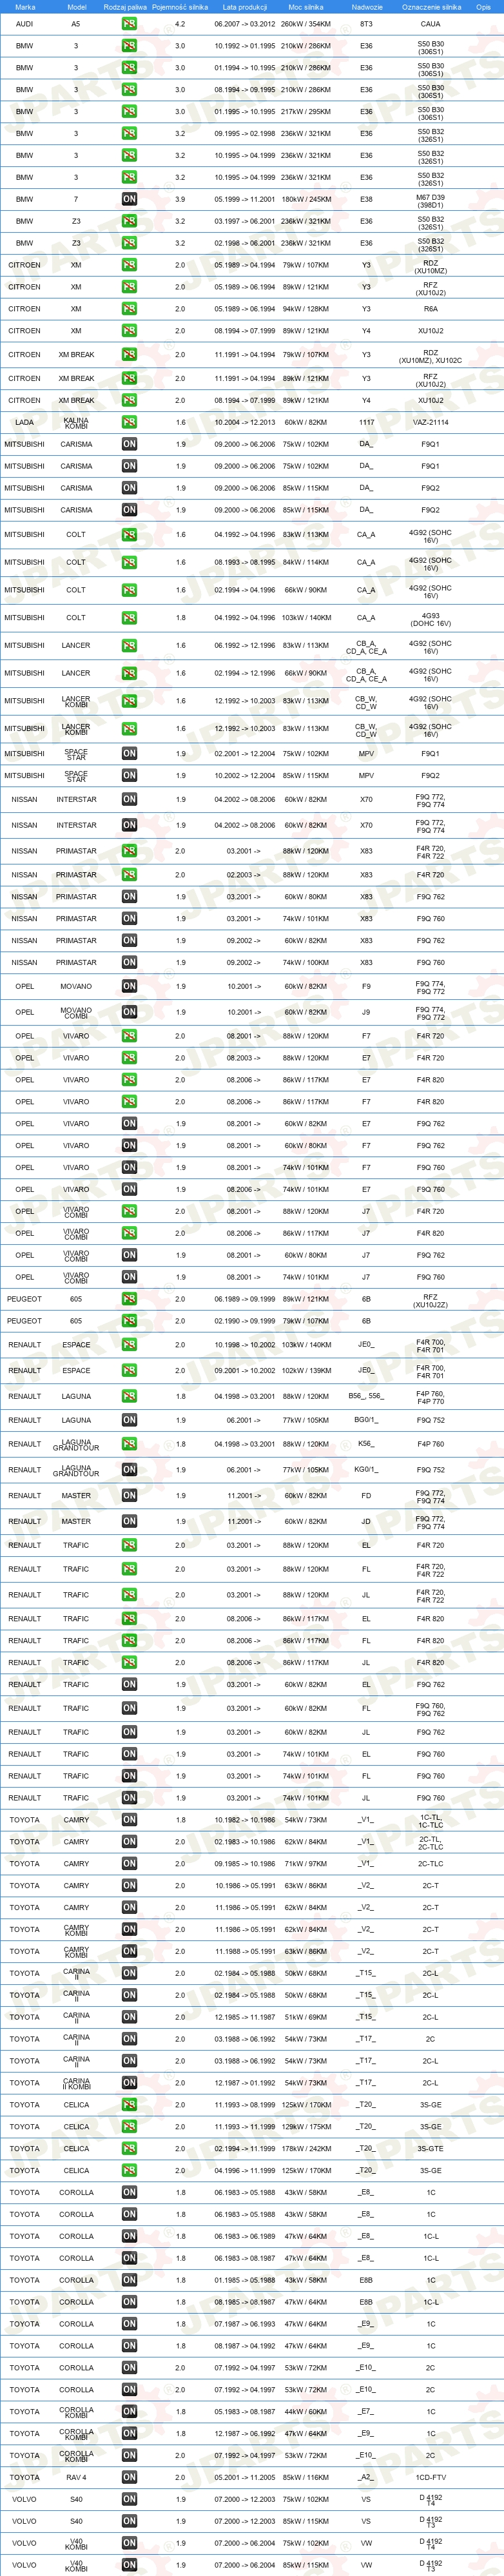Select the 'RAV 4' model cell
This screenshot has height=2576, width=504.
76,2477
